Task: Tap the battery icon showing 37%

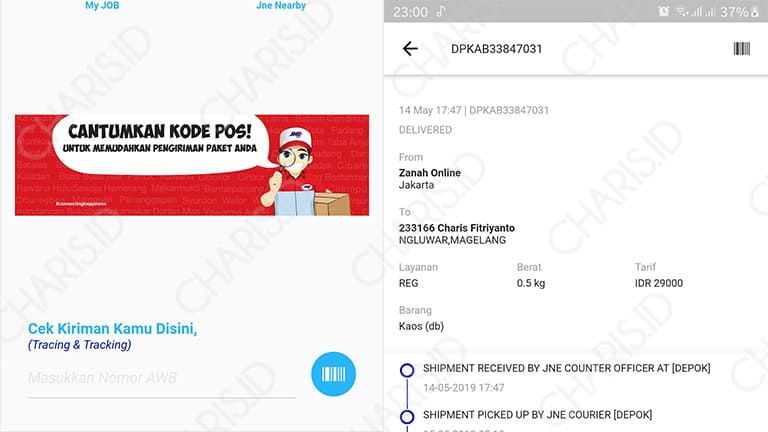Action: [x=755, y=12]
